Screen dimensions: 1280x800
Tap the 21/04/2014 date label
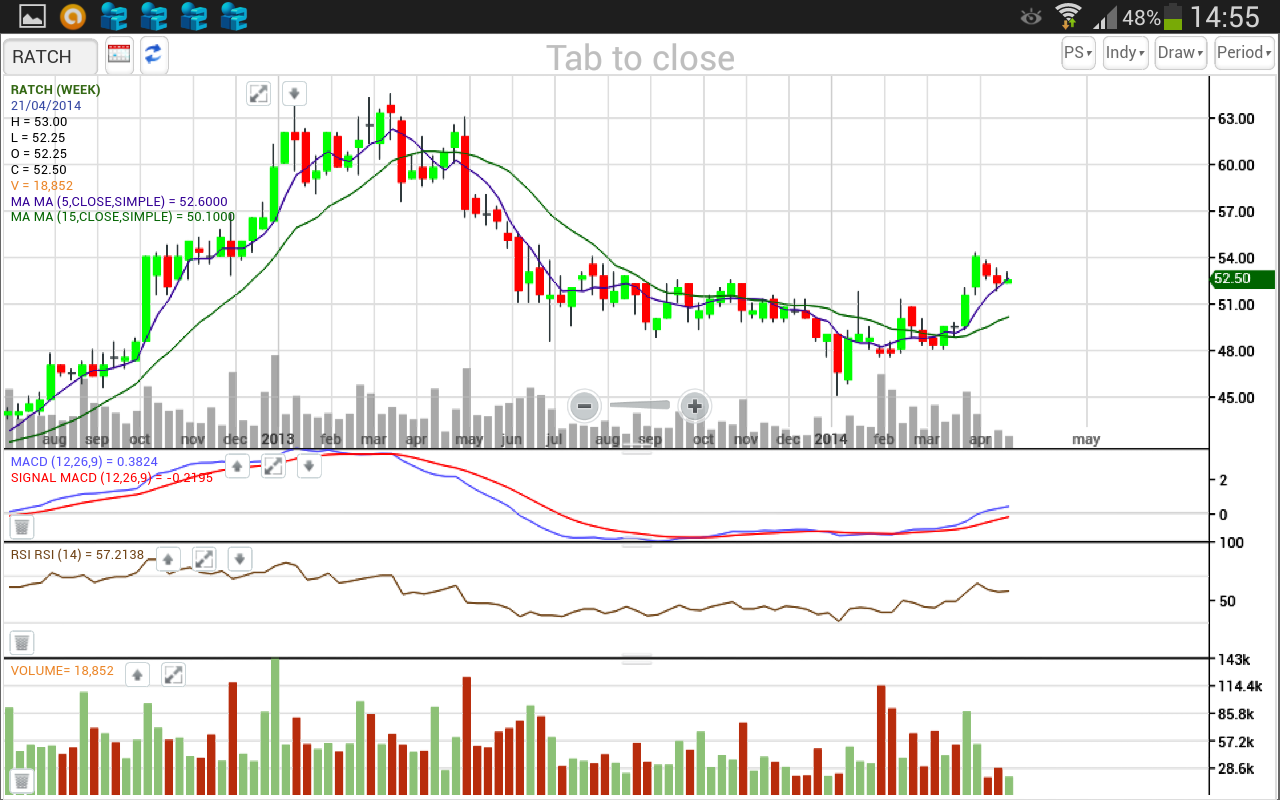46,105
